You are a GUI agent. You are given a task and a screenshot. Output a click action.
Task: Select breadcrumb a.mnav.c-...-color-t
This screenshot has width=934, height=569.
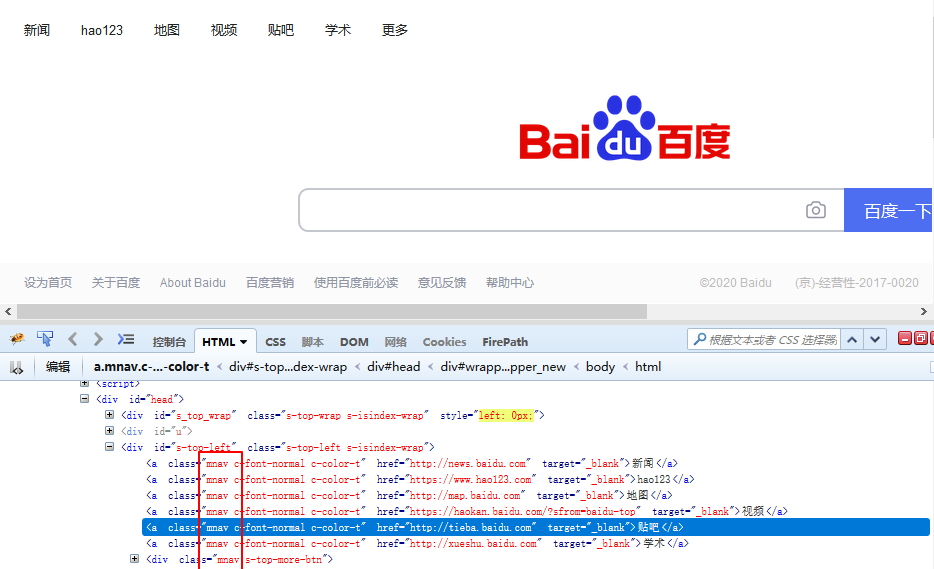click(151, 367)
